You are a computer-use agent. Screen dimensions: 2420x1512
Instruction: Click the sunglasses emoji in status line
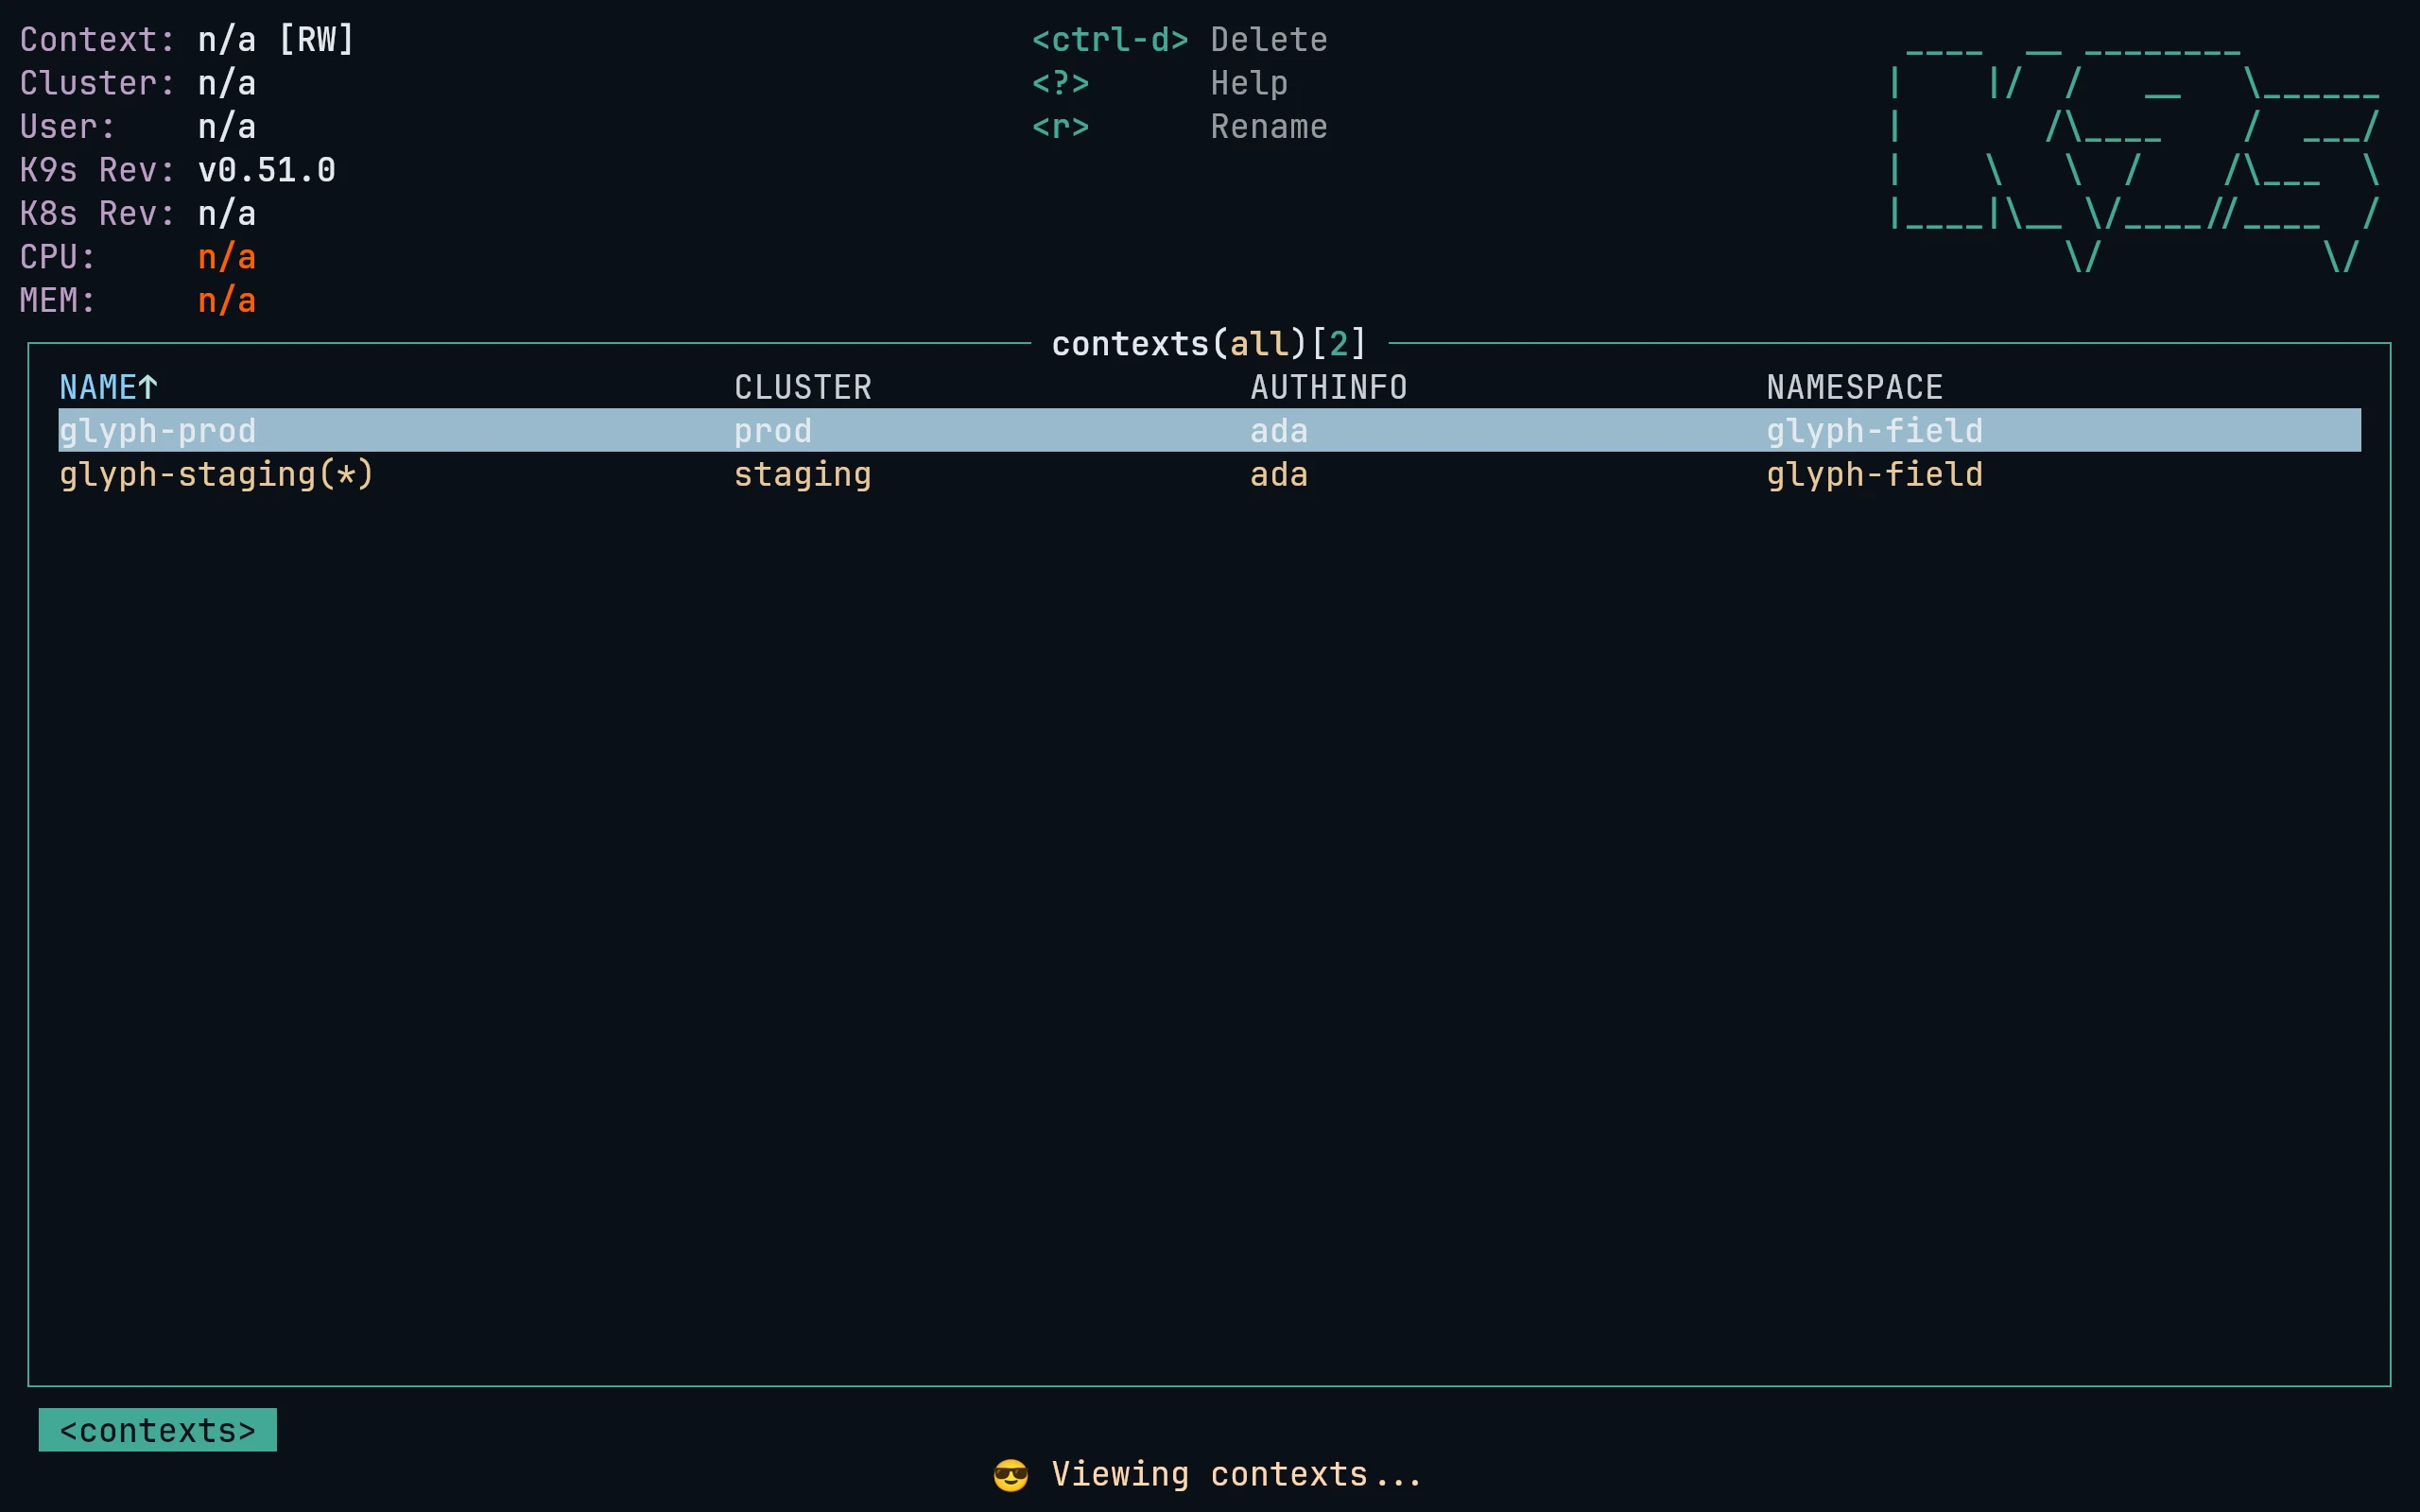point(1011,1475)
